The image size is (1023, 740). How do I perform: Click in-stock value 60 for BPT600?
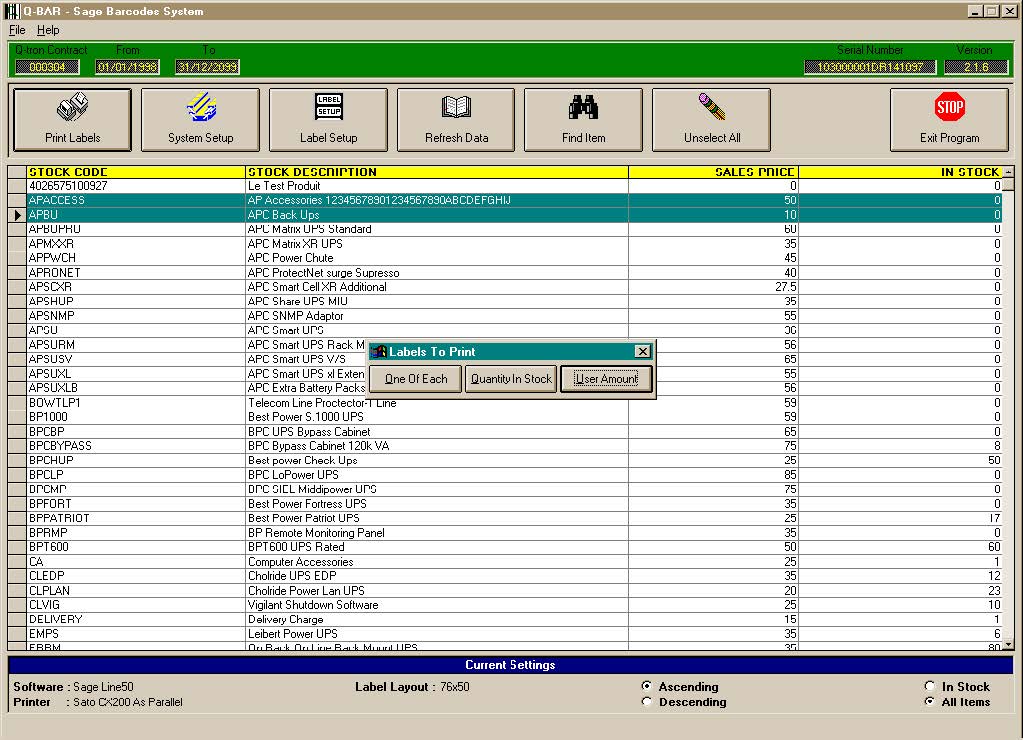click(994, 547)
